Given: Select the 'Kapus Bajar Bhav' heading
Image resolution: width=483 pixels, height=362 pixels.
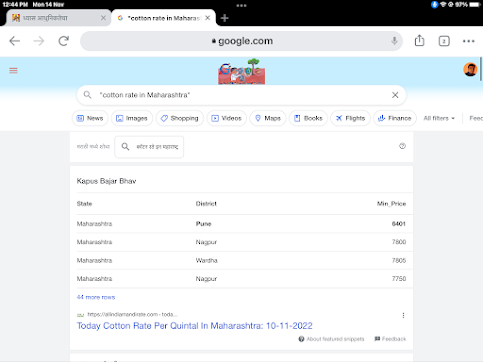Looking at the screenshot, I should [x=106, y=181].
